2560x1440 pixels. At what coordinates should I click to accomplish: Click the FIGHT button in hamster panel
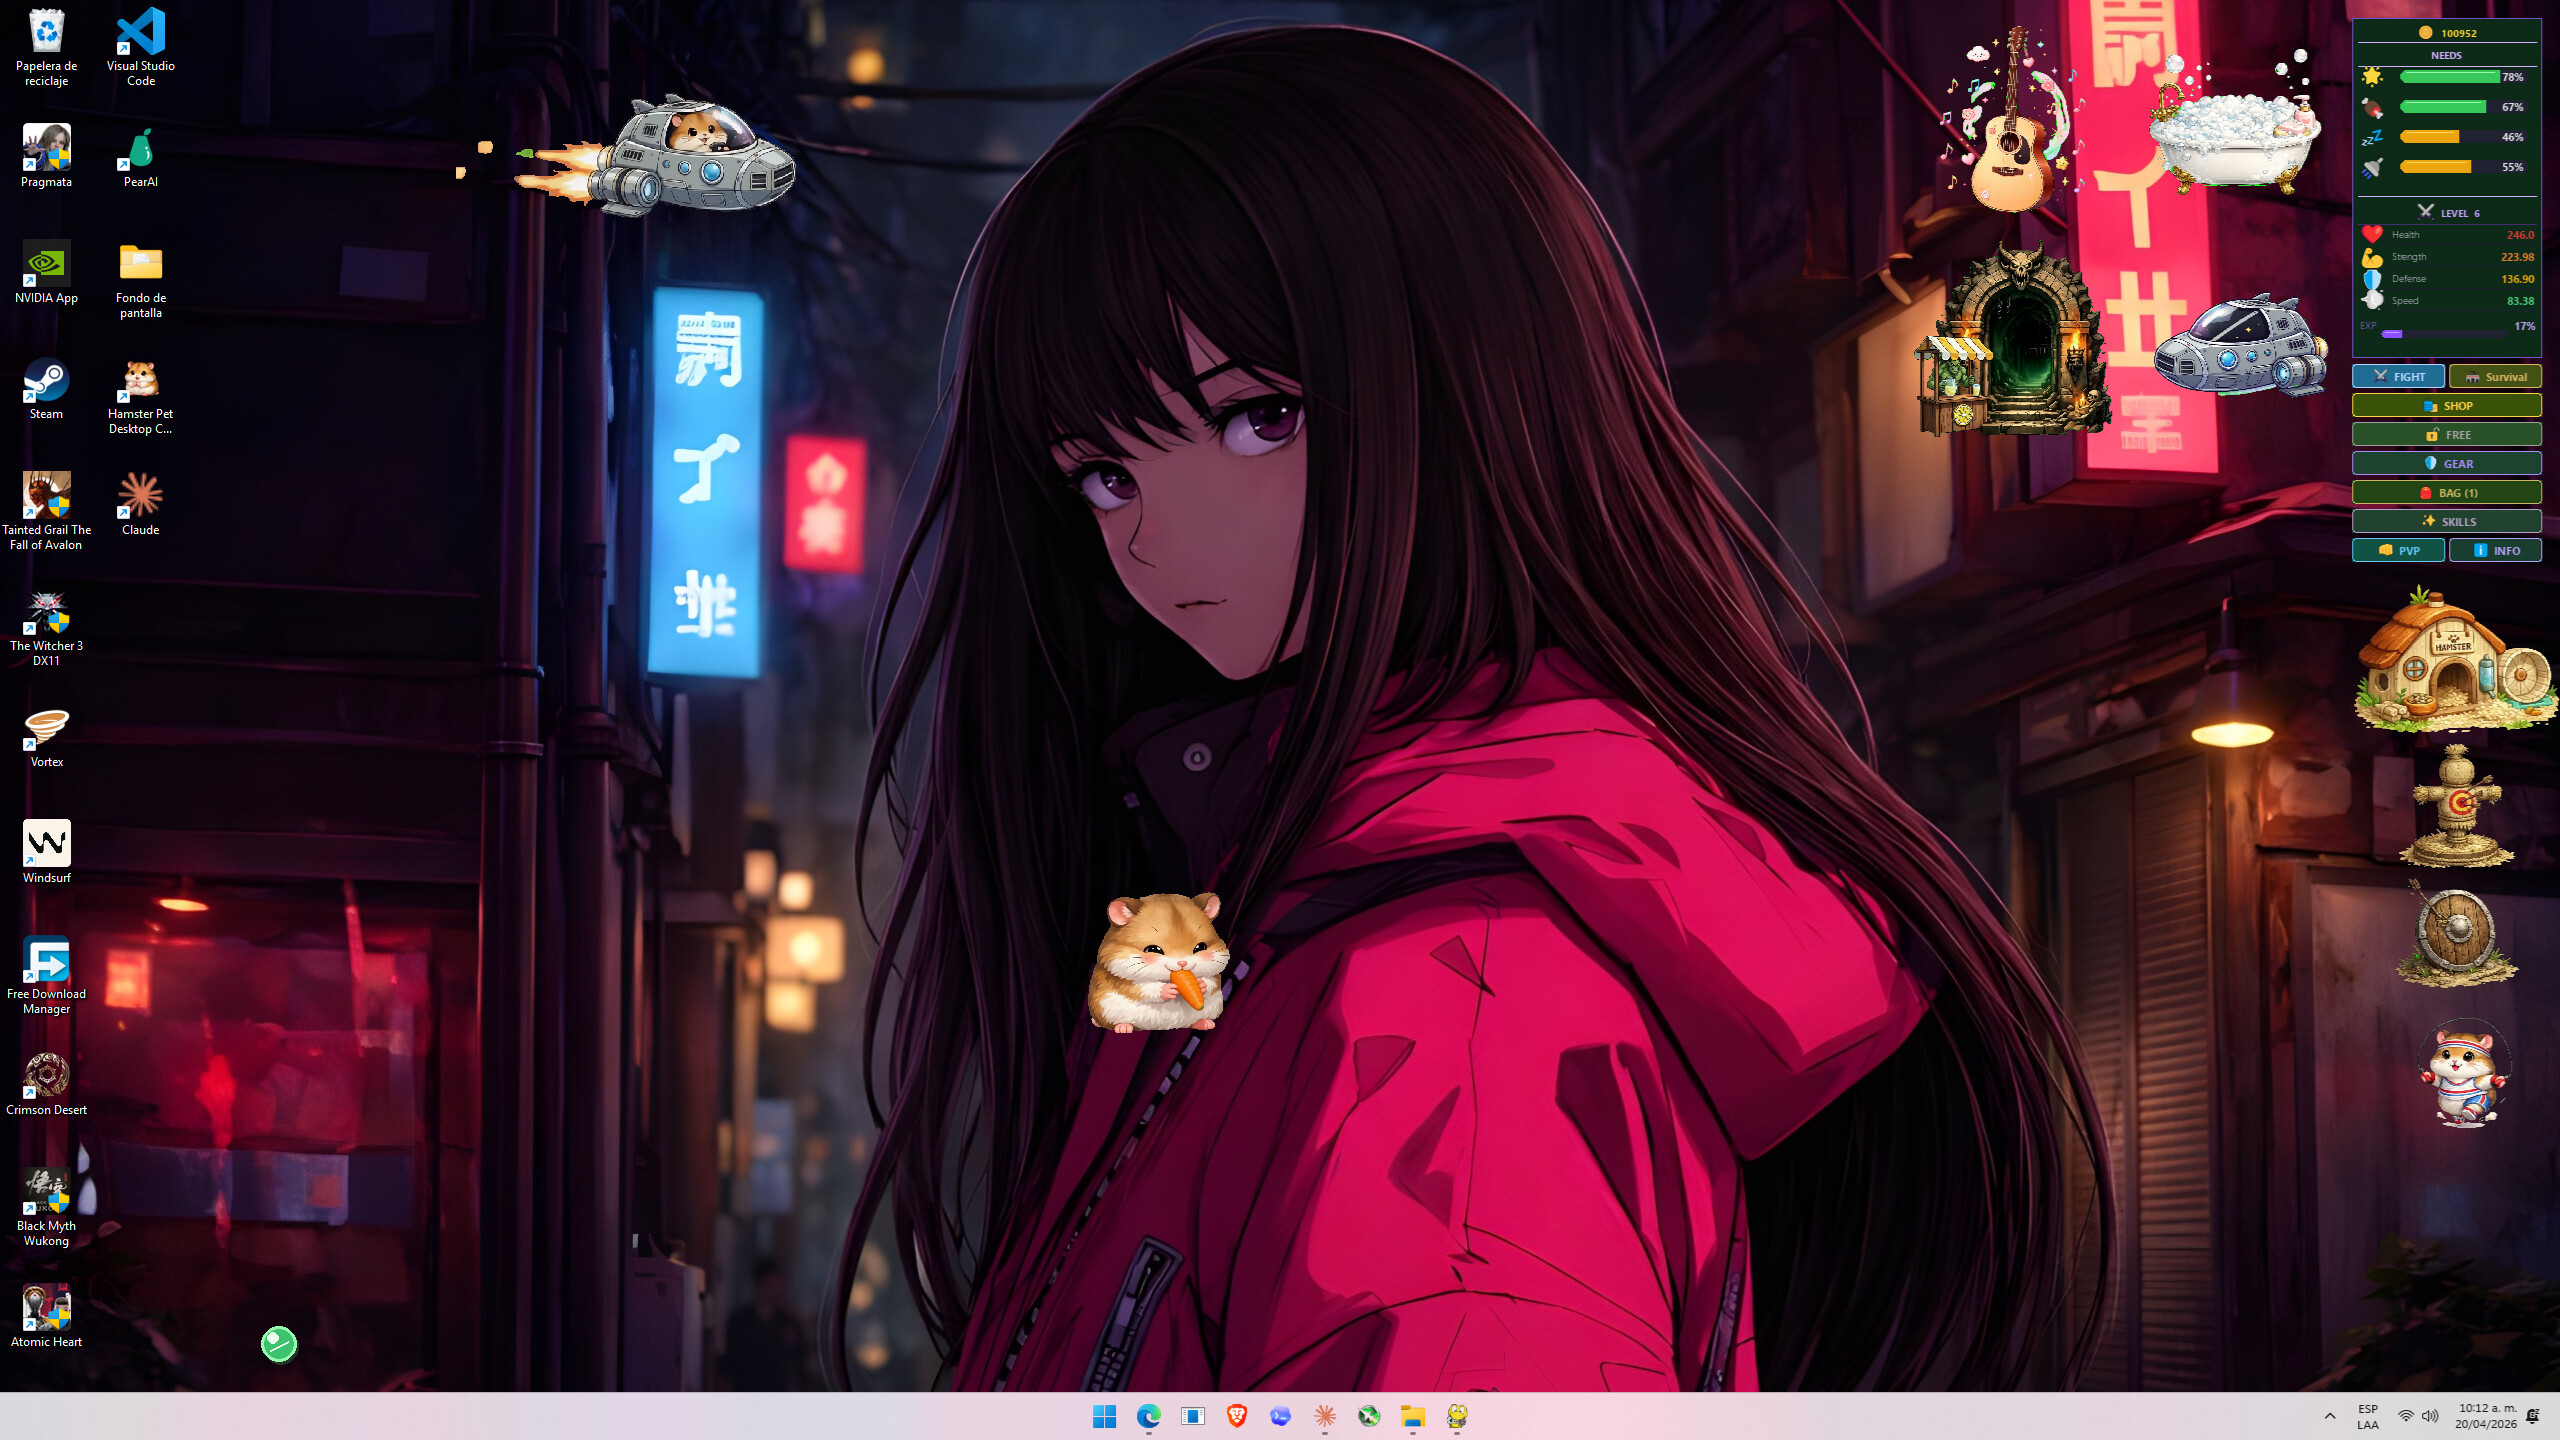coord(2398,376)
